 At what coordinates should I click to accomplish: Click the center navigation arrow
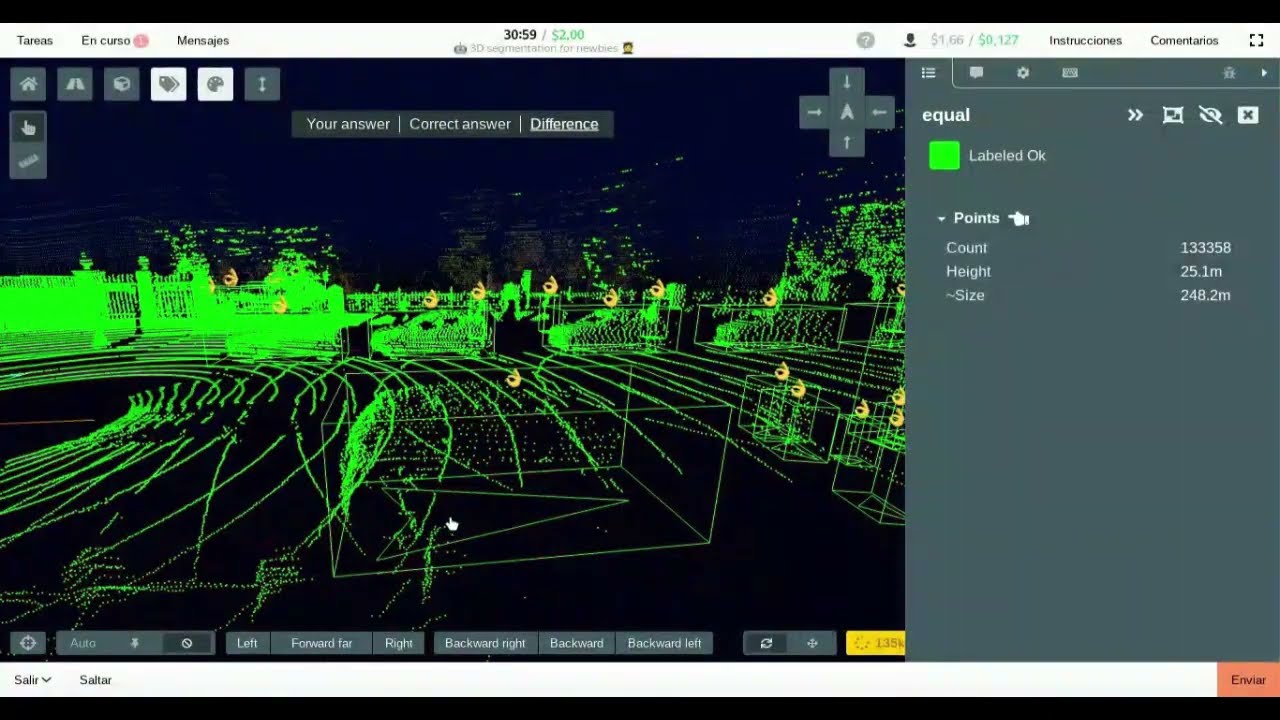point(847,112)
